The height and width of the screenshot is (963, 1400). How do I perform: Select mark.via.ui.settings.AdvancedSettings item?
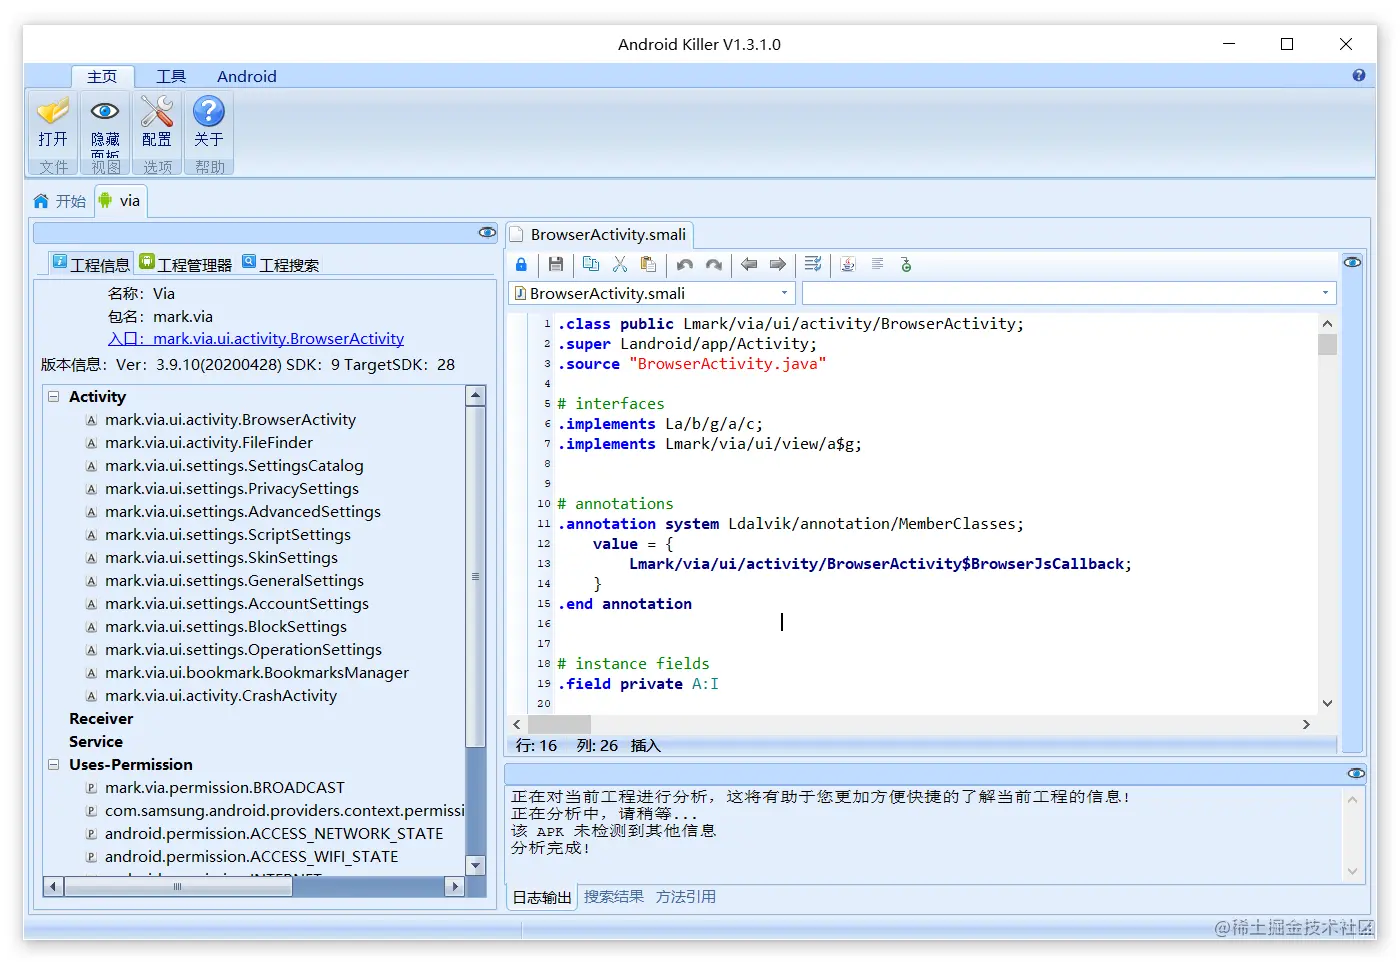tap(243, 512)
